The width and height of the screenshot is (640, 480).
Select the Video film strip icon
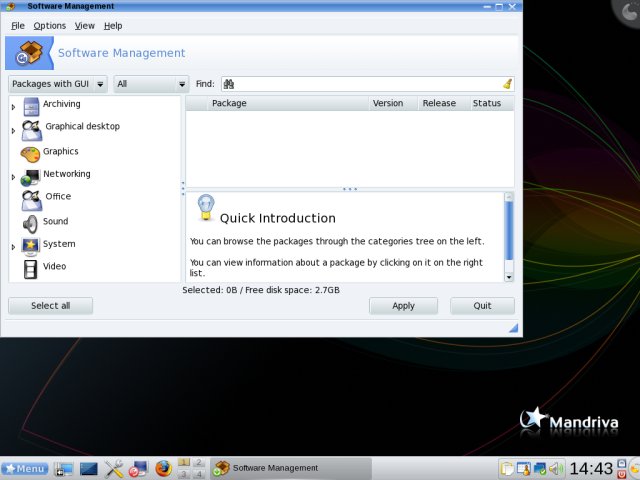click(x=30, y=270)
